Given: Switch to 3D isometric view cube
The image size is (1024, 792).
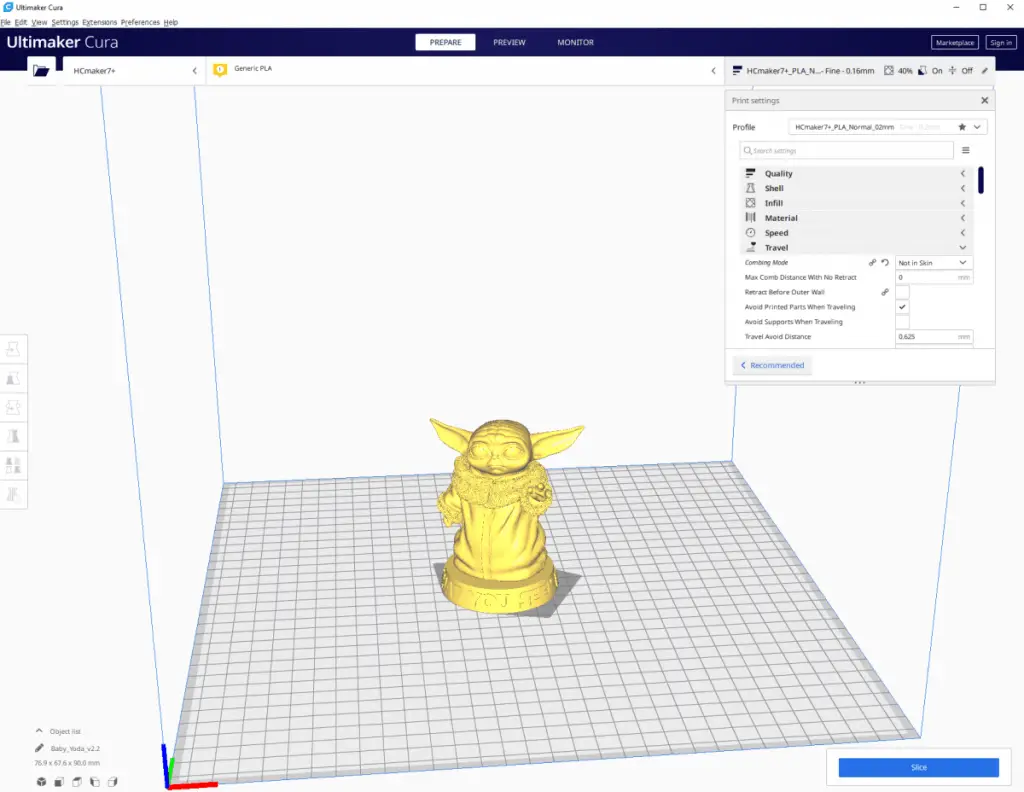Looking at the screenshot, I should point(41,782).
